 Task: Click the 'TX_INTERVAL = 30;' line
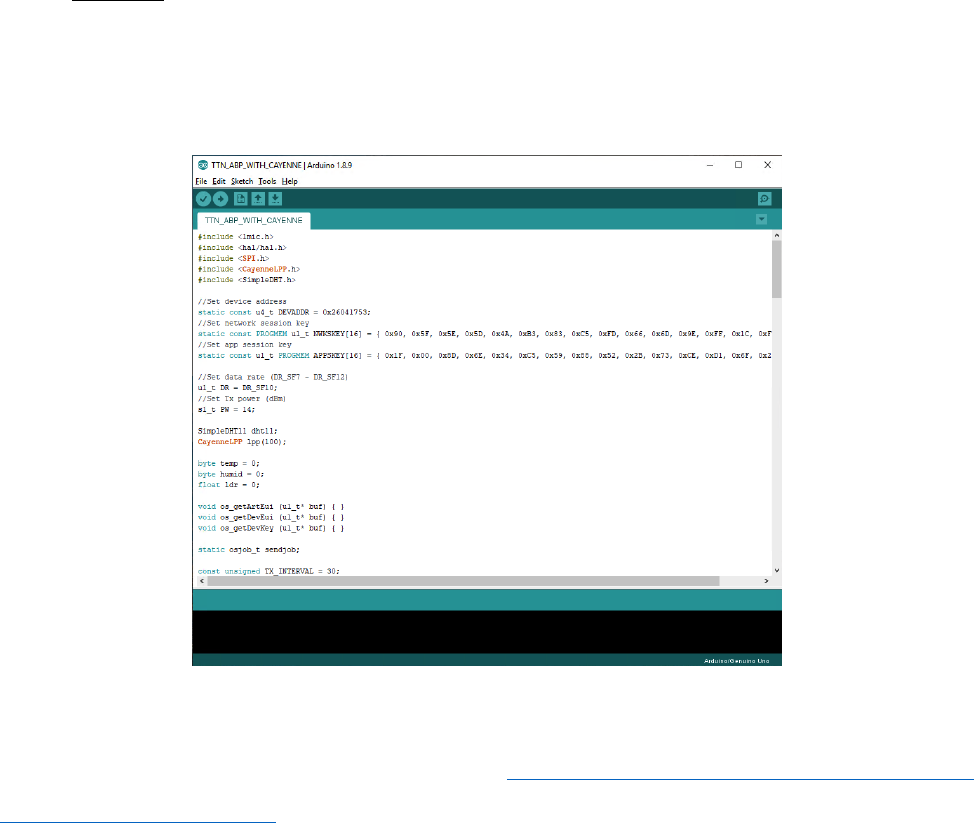coord(269,571)
